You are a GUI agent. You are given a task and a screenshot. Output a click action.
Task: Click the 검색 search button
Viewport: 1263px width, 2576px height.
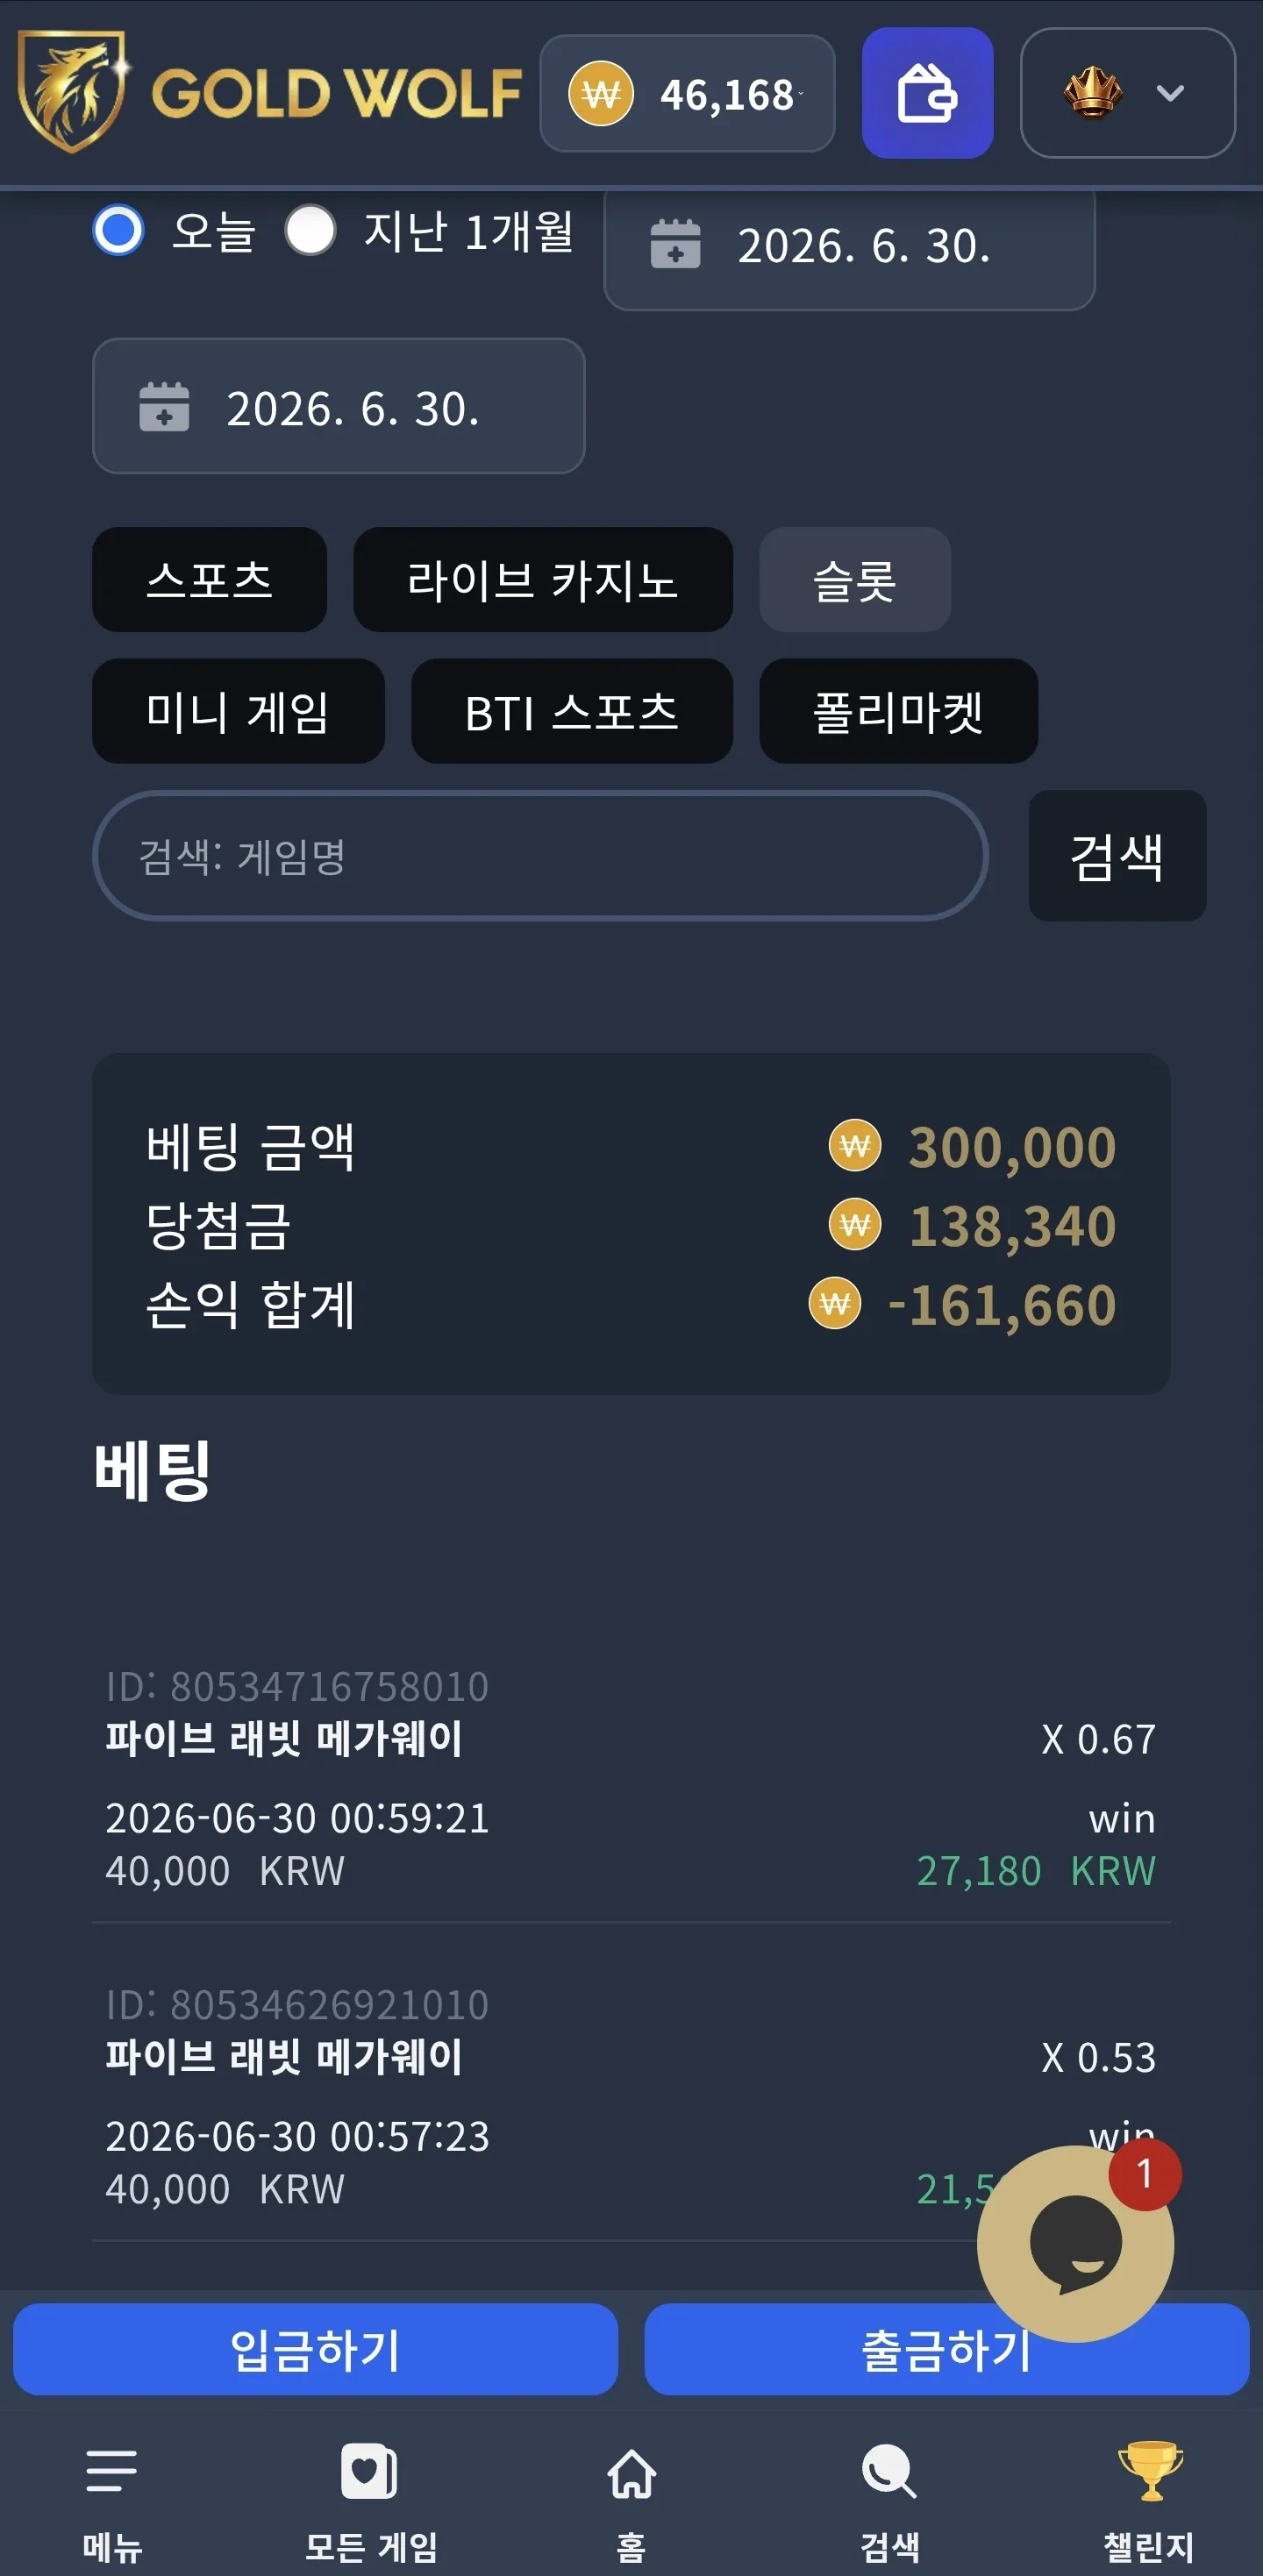click(x=1117, y=856)
